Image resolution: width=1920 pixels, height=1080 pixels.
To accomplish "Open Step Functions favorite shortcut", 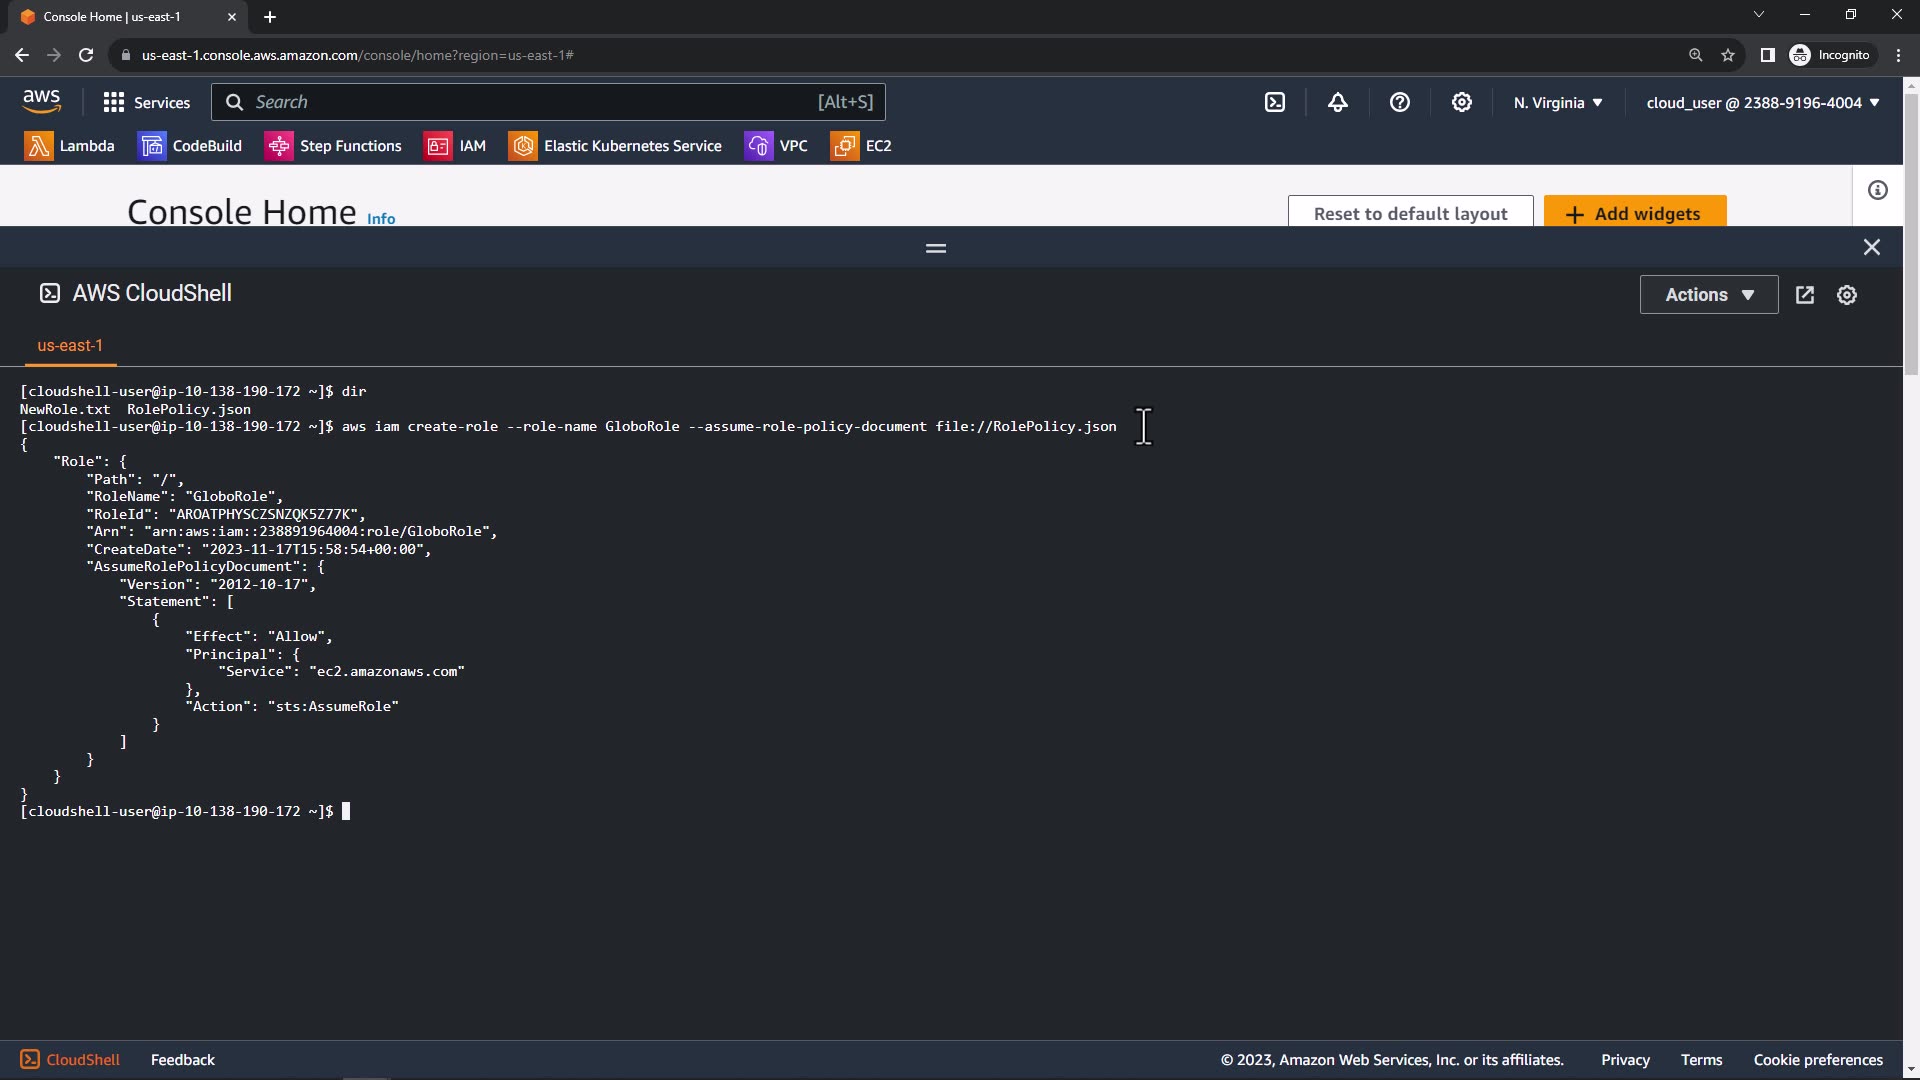I will pos(333,146).
